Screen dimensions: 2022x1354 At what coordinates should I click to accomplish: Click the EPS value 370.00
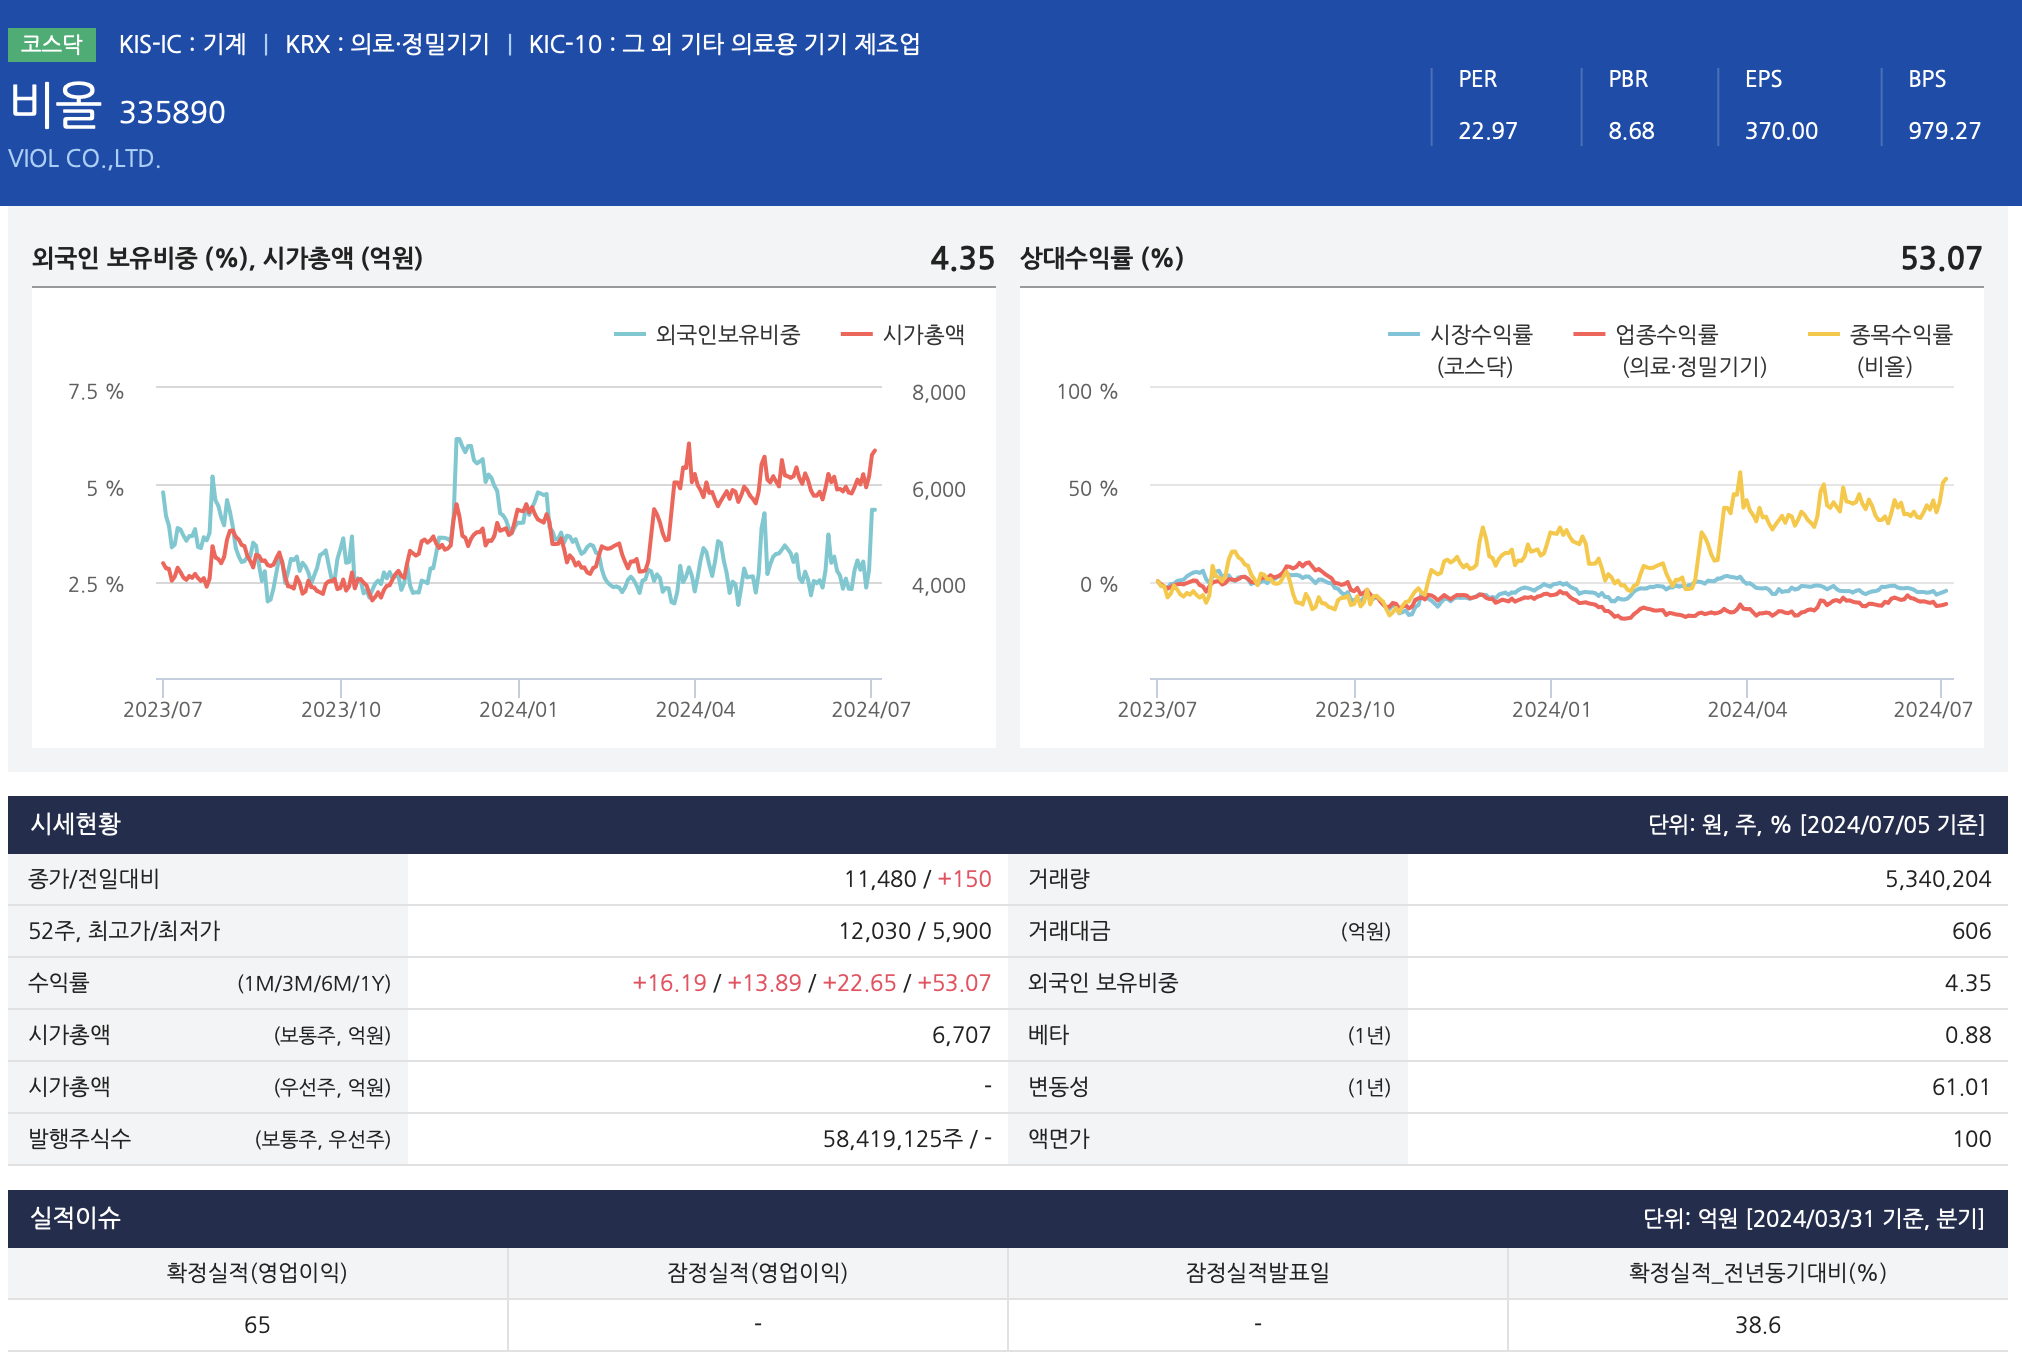click(x=1781, y=131)
